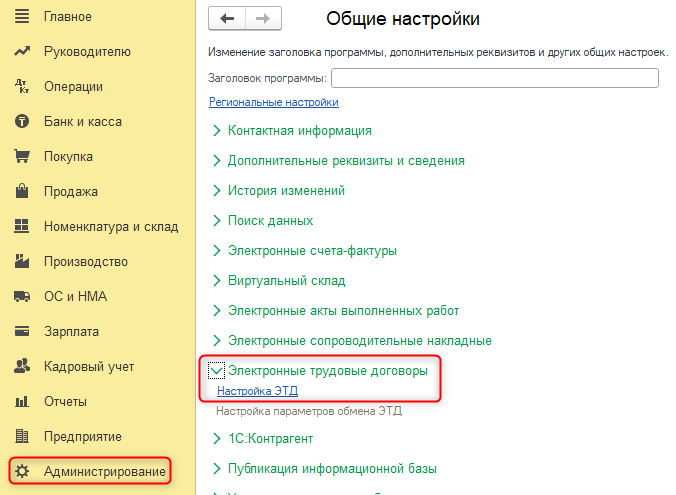Click the Операции debit-credit icon
The image size is (676, 495).
pyautogui.click(x=22, y=87)
